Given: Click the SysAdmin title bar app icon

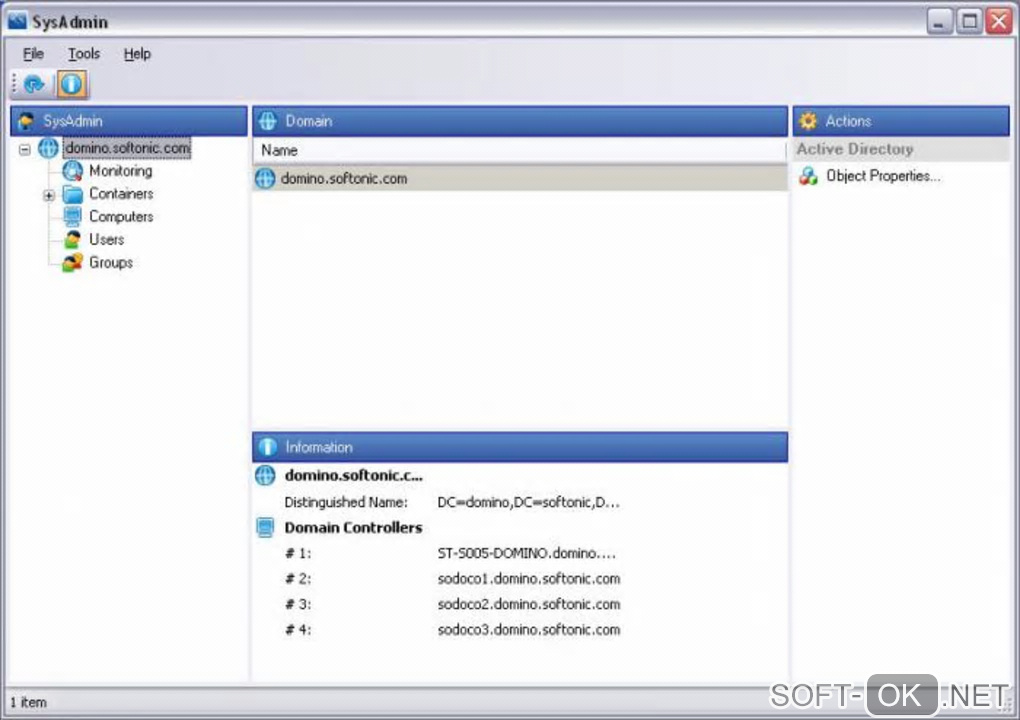Looking at the screenshot, I should [x=18, y=21].
